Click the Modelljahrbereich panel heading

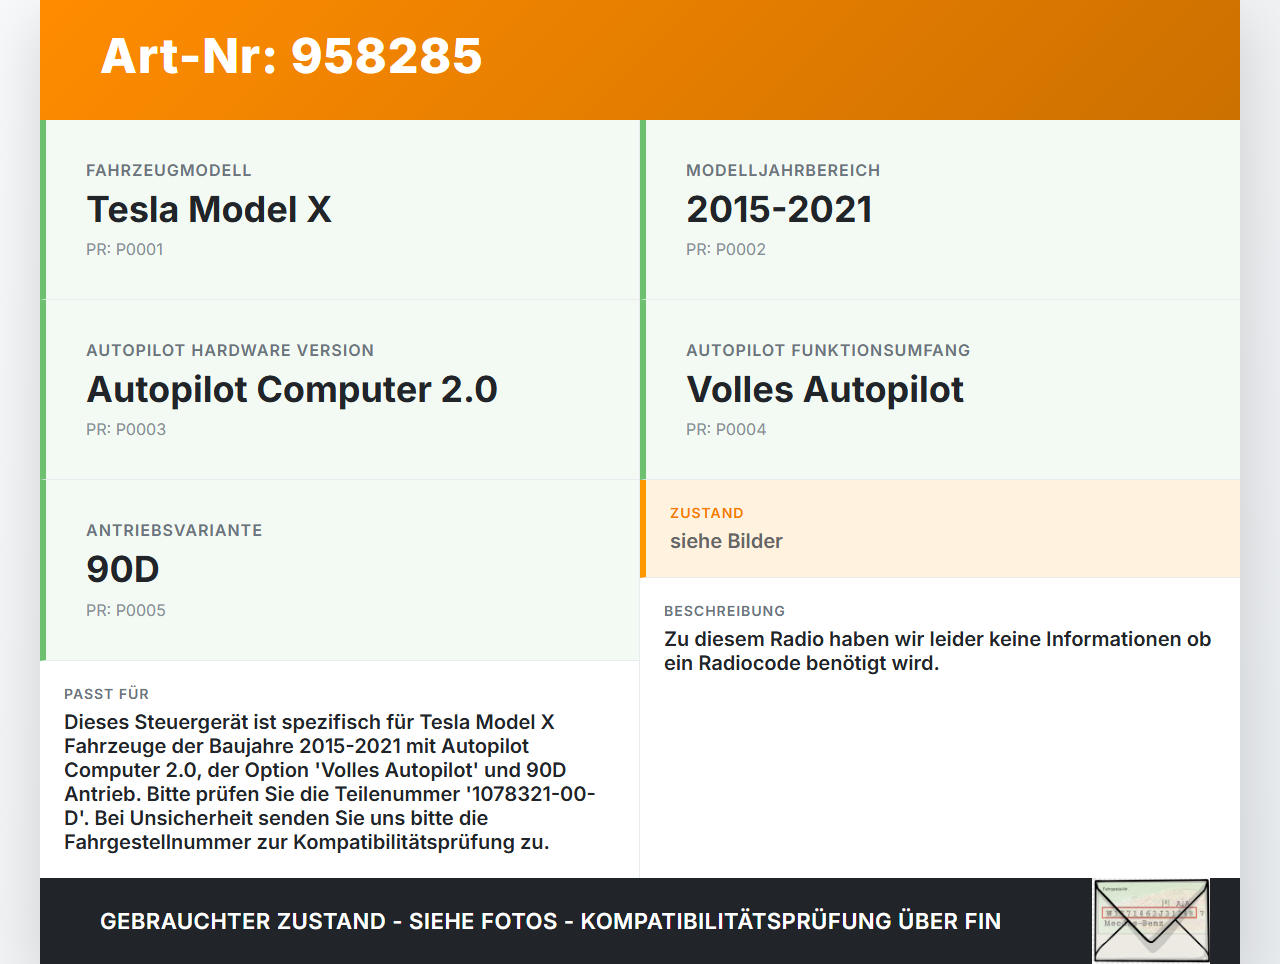(783, 170)
